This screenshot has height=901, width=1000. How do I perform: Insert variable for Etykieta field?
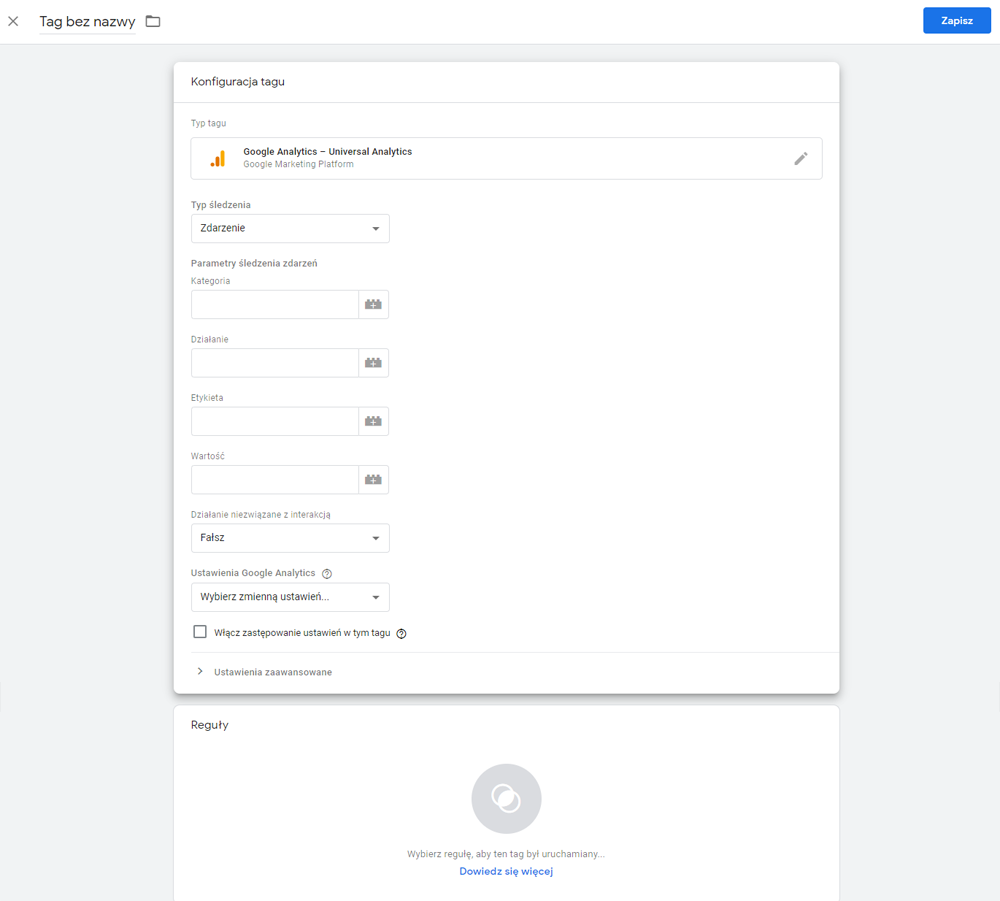373,421
